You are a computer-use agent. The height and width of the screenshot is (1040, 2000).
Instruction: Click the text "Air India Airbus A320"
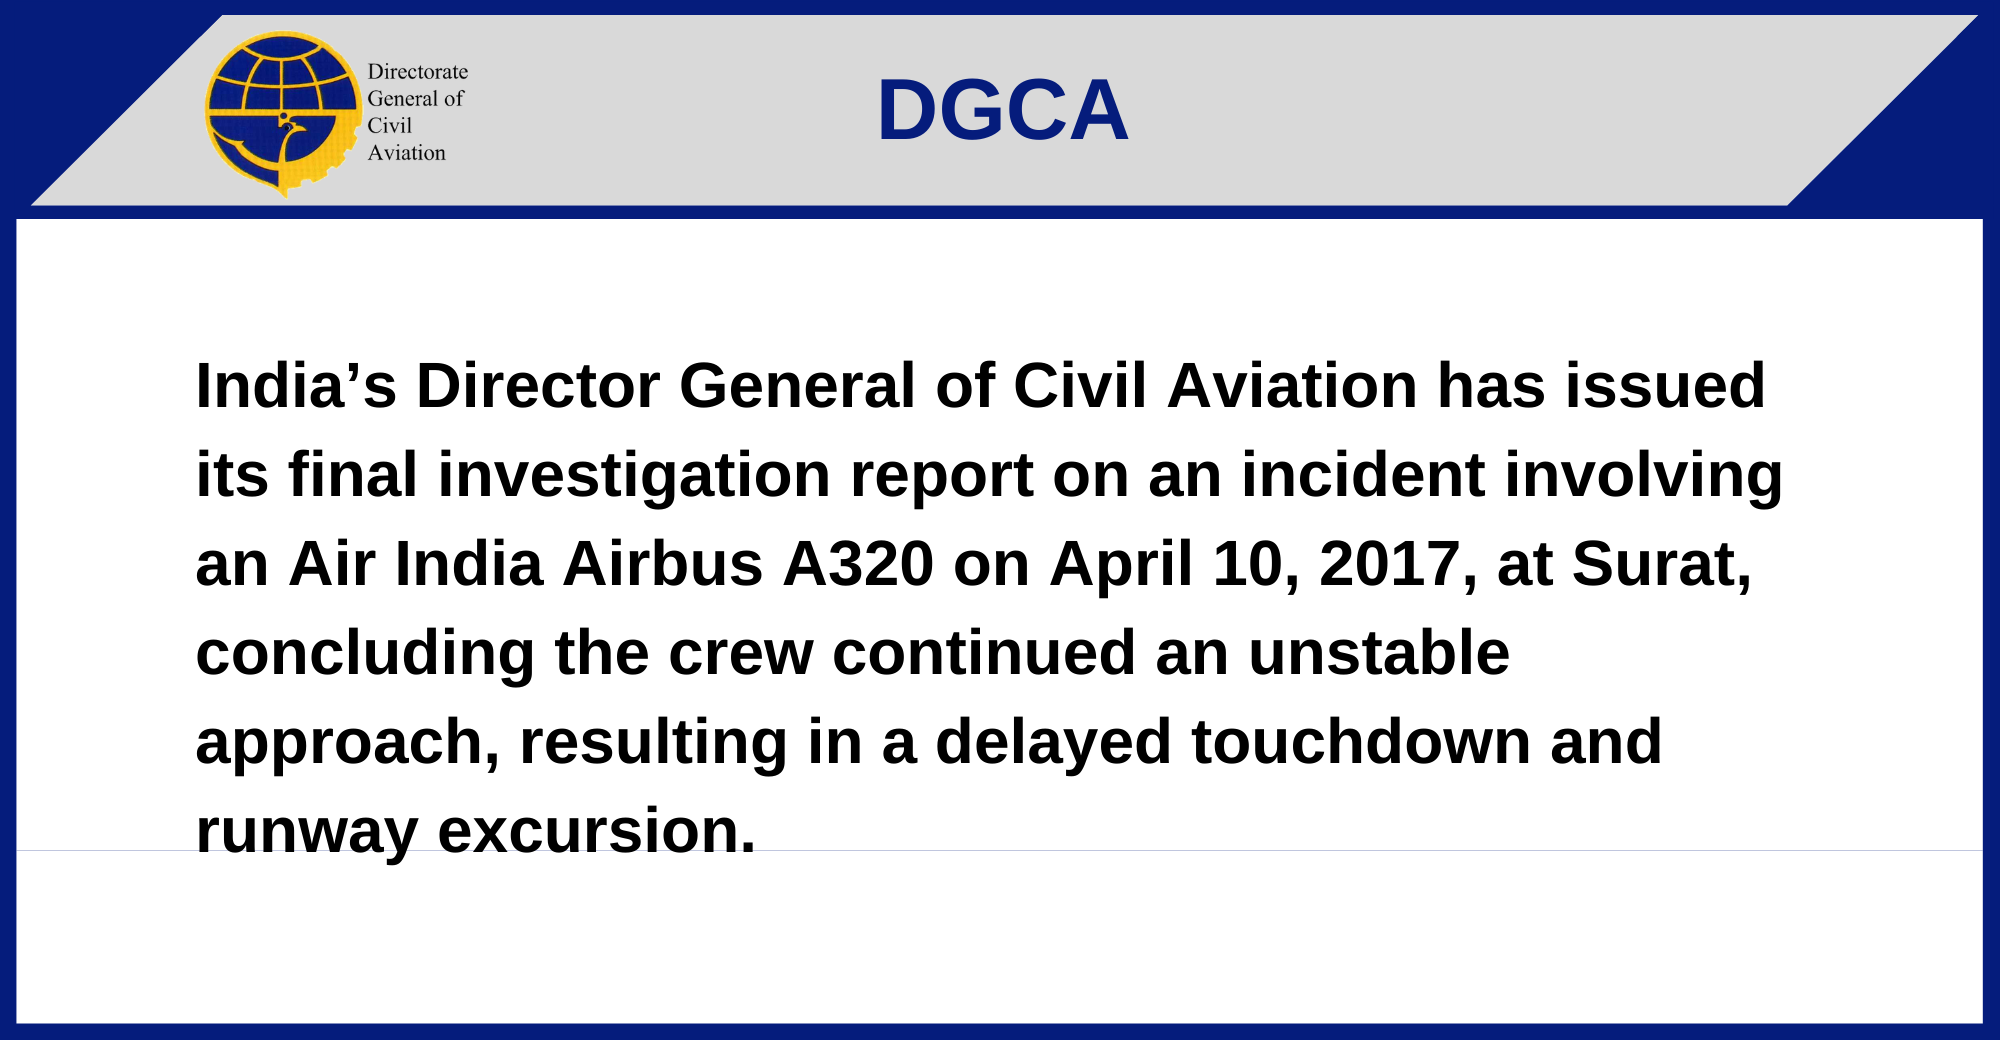610,564
